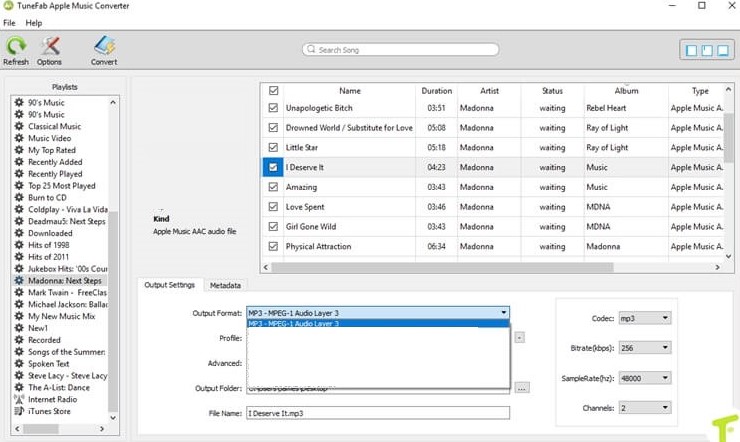Click the My New Music Mix gear icon
Screen dimensions: 740x442
(x=19, y=316)
